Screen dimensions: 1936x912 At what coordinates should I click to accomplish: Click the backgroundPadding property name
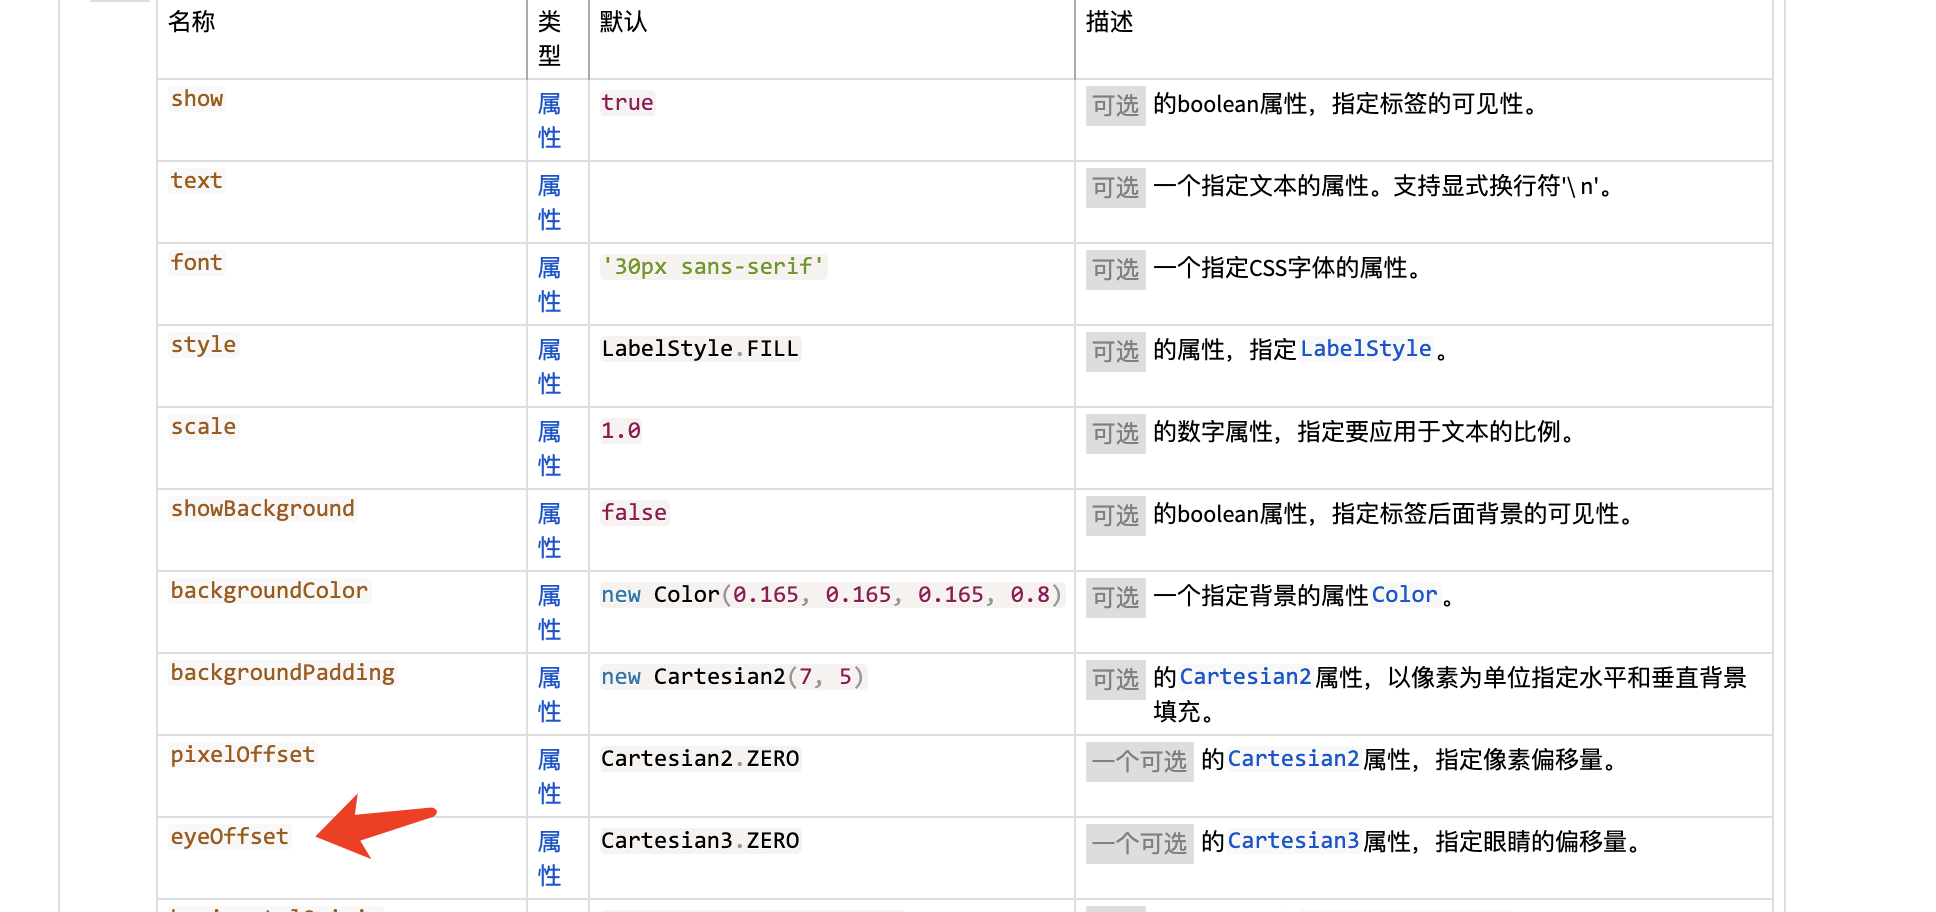282,673
